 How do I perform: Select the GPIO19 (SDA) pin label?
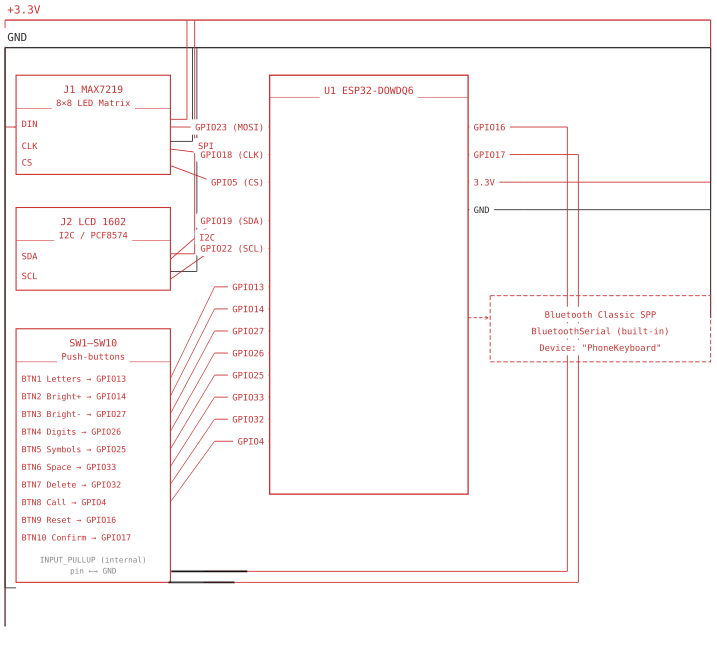click(232, 221)
